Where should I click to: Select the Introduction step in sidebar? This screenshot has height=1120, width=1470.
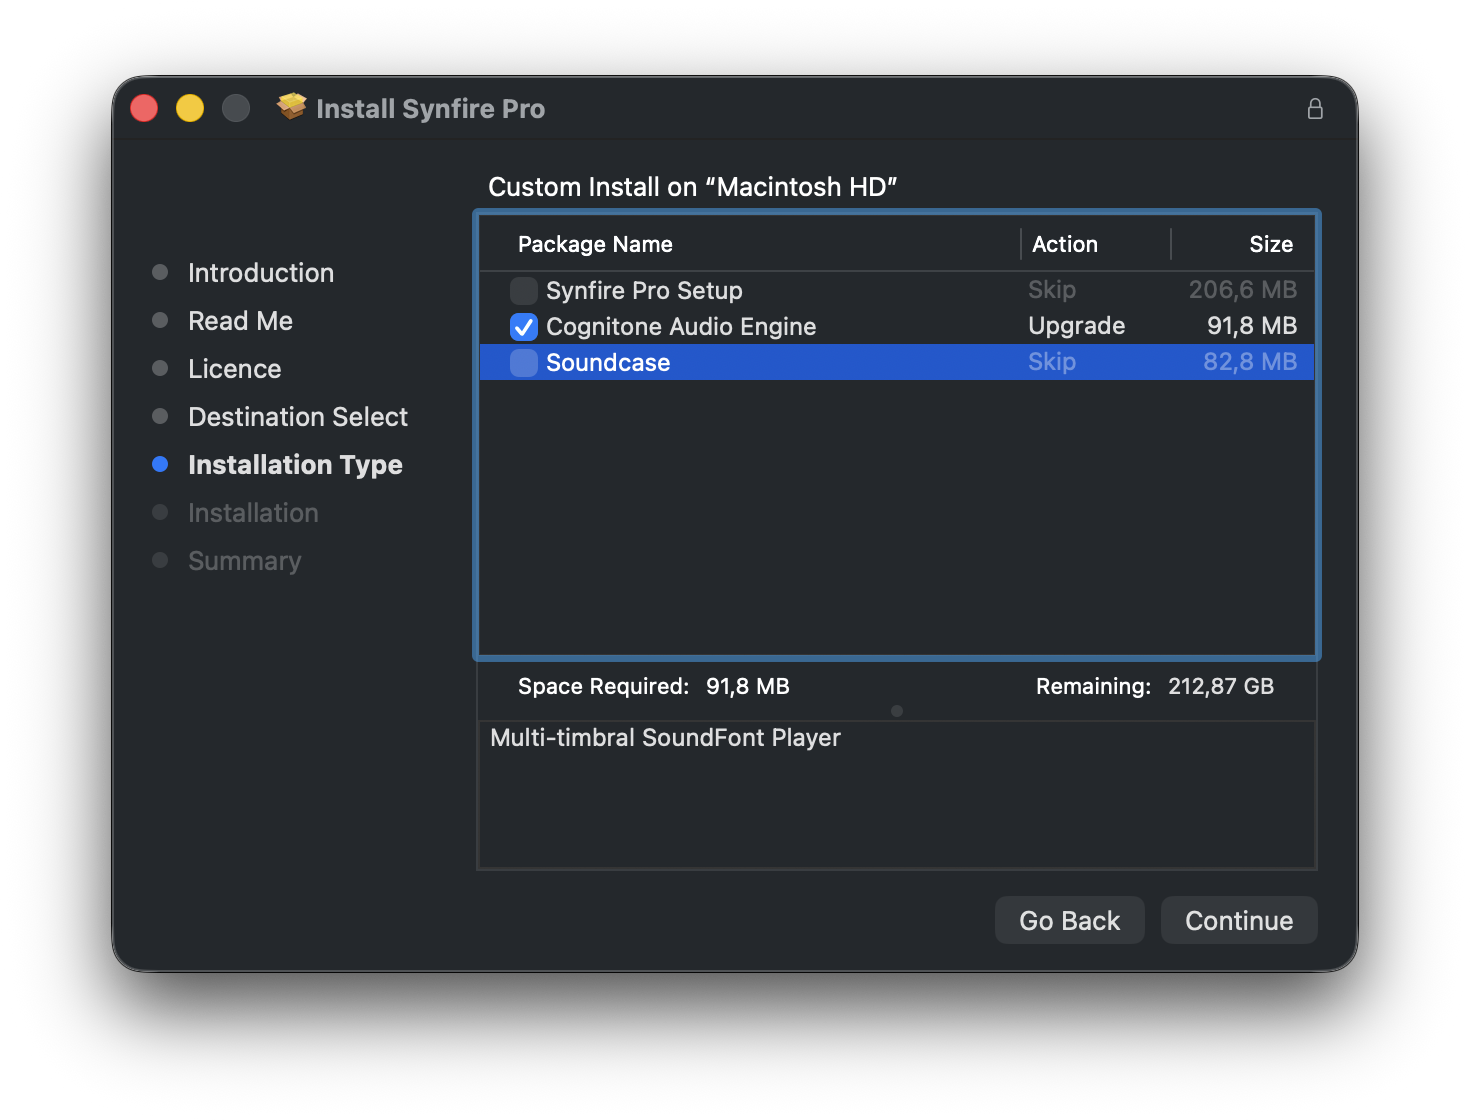tap(260, 273)
